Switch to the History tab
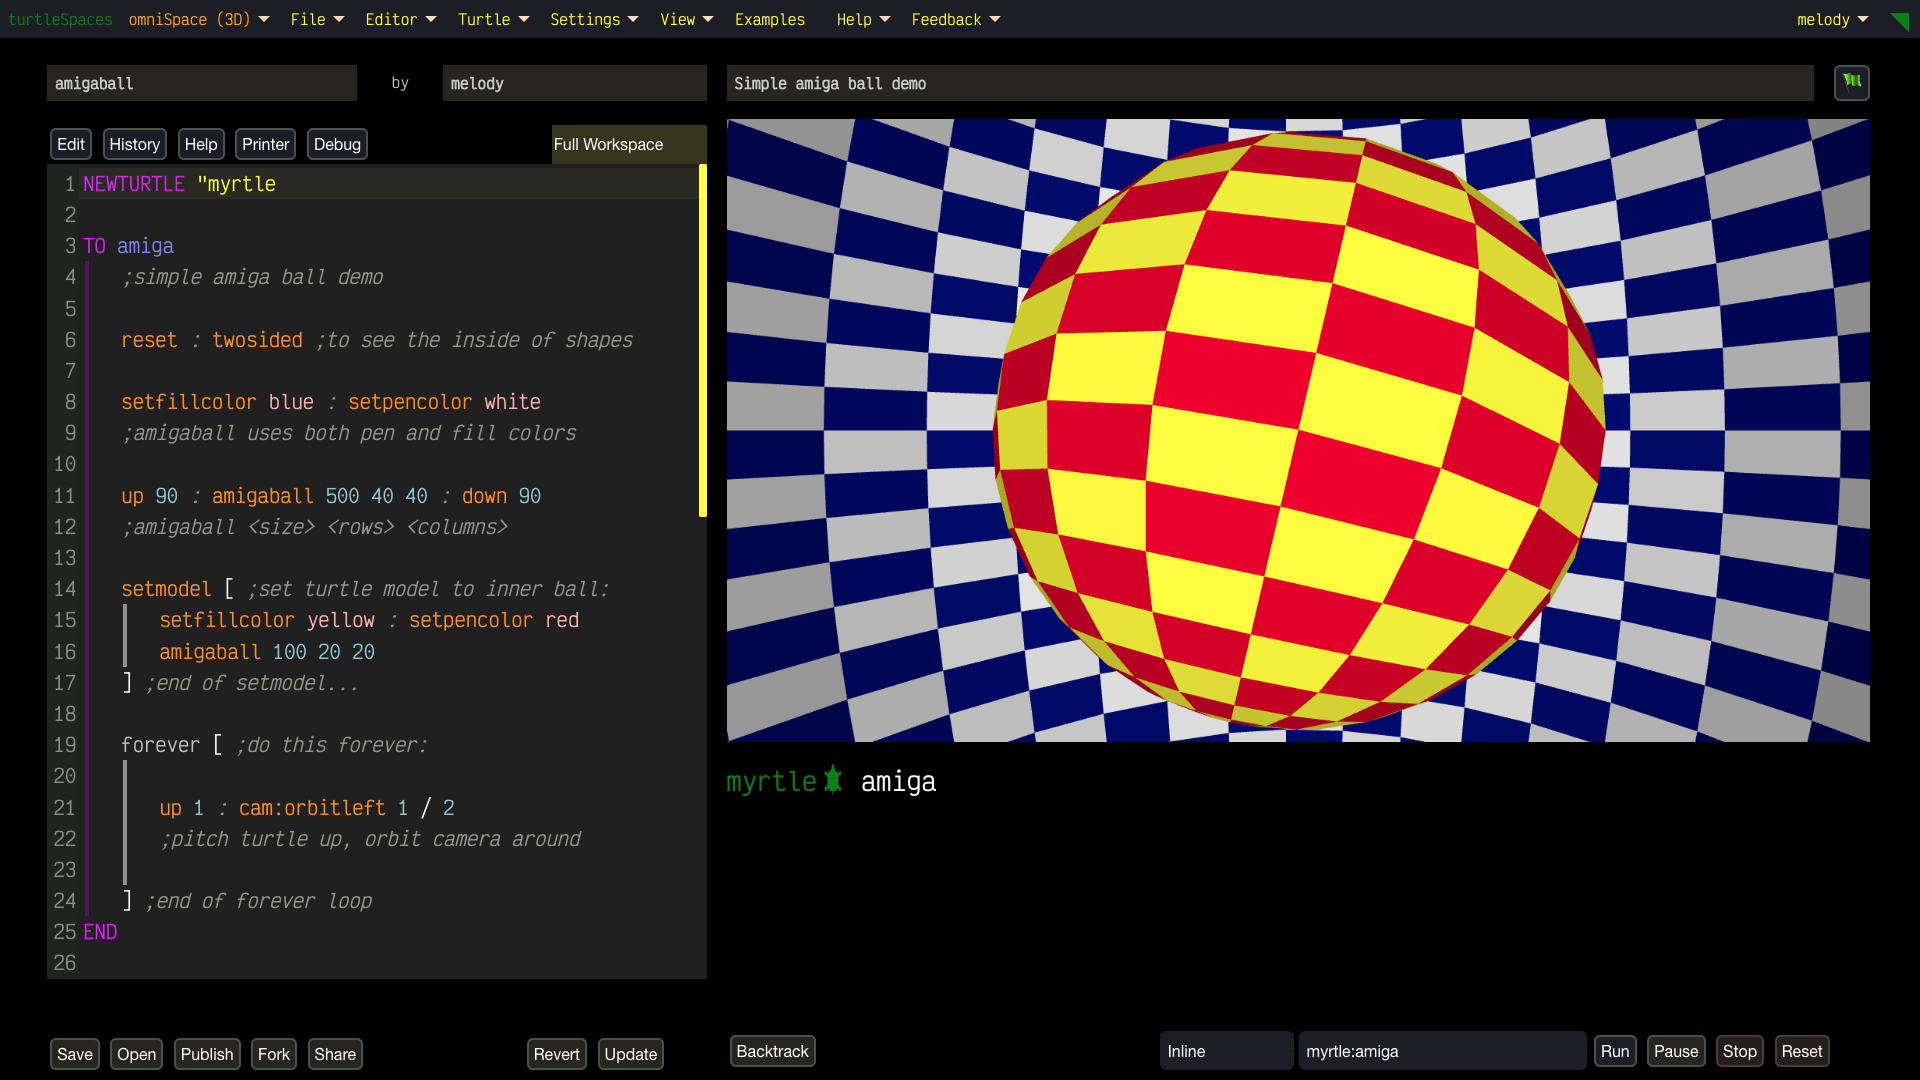The image size is (1920, 1080). [134, 144]
